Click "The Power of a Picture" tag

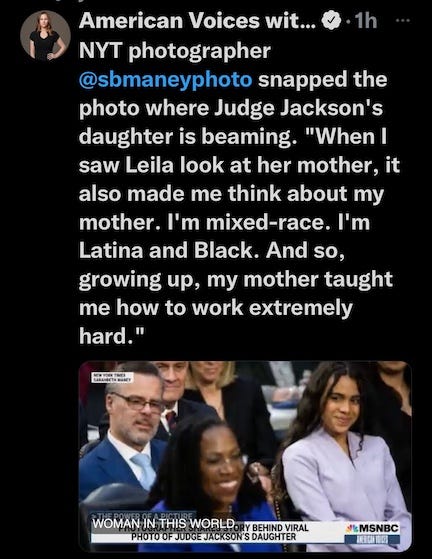pyautogui.click(x=143, y=516)
